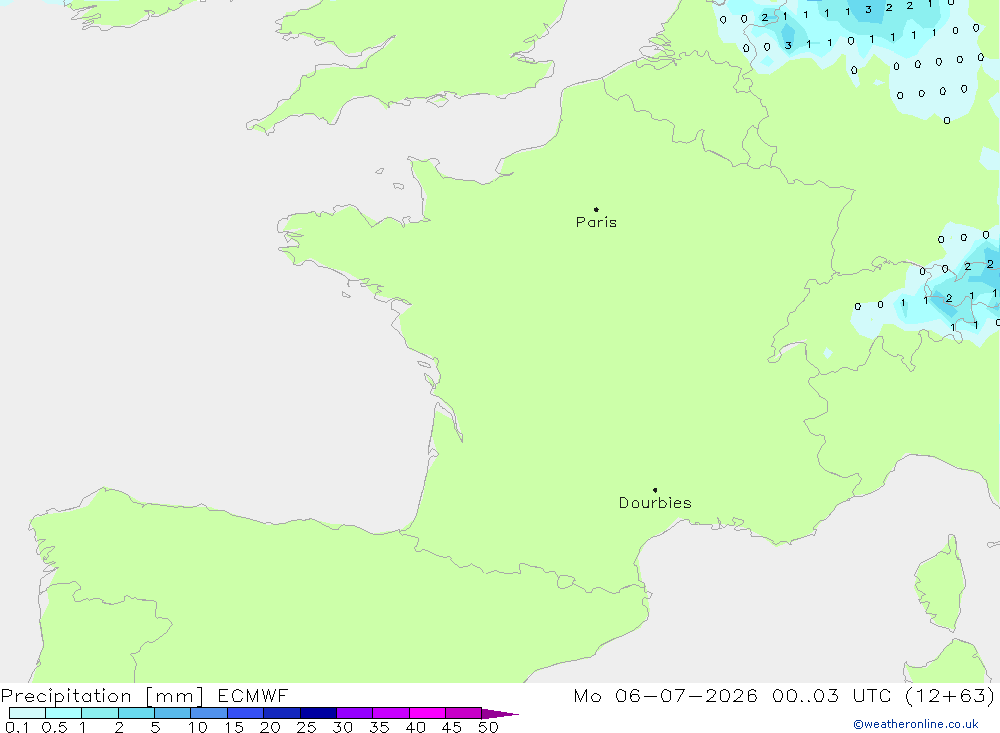Click the '0.5' legend scale label
The height and width of the screenshot is (733, 1000).
pos(54,727)
